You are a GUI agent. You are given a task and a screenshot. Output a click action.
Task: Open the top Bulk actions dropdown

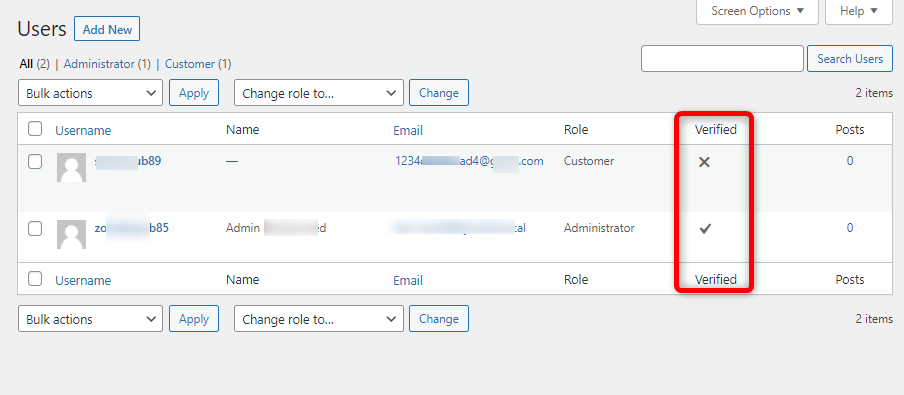pos(91,93)
